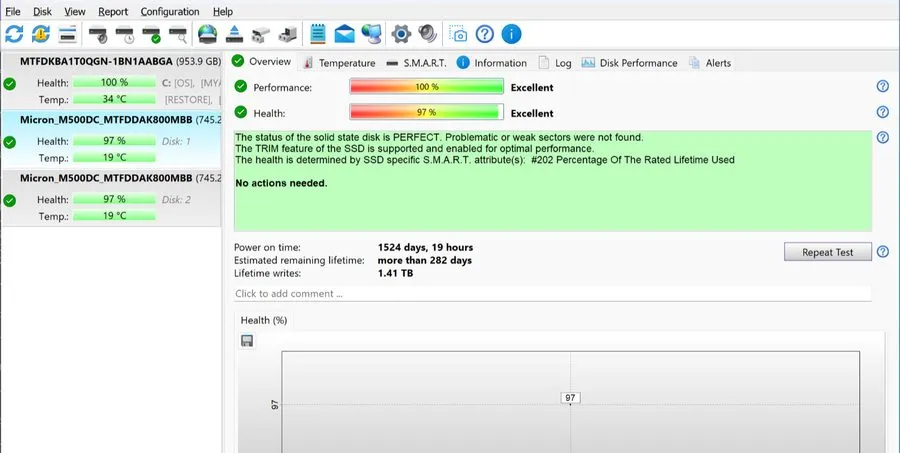Screen dimensions: 900x453
Task: Switch to the Disk Performance tab
Action: pos(630,63)
